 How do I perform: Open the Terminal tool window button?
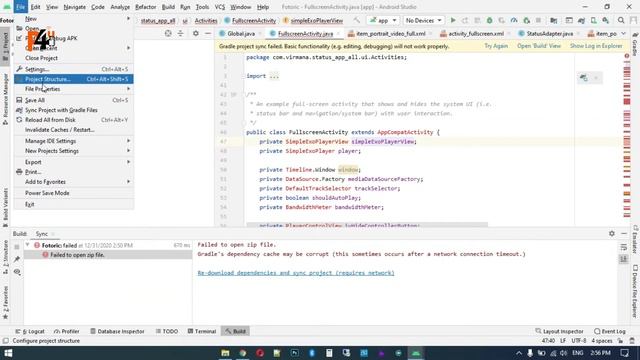202,331
